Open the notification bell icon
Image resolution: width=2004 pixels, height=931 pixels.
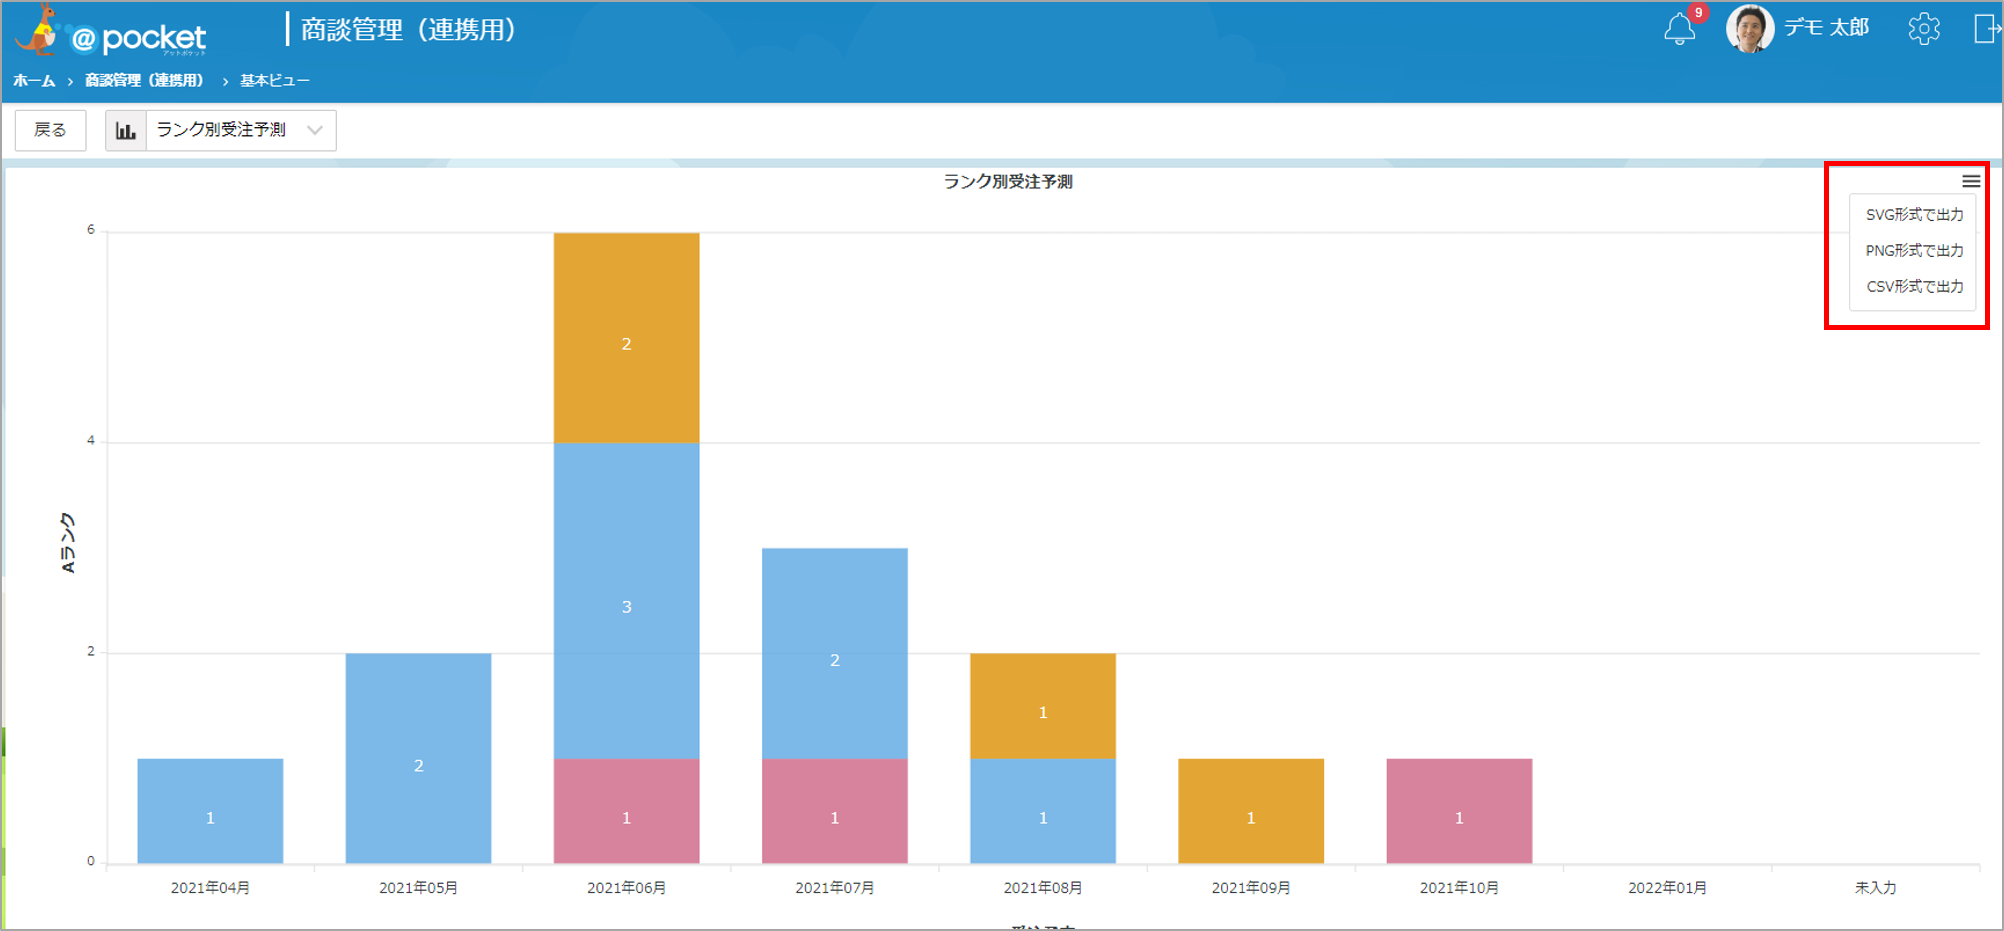coord(1680,29)
